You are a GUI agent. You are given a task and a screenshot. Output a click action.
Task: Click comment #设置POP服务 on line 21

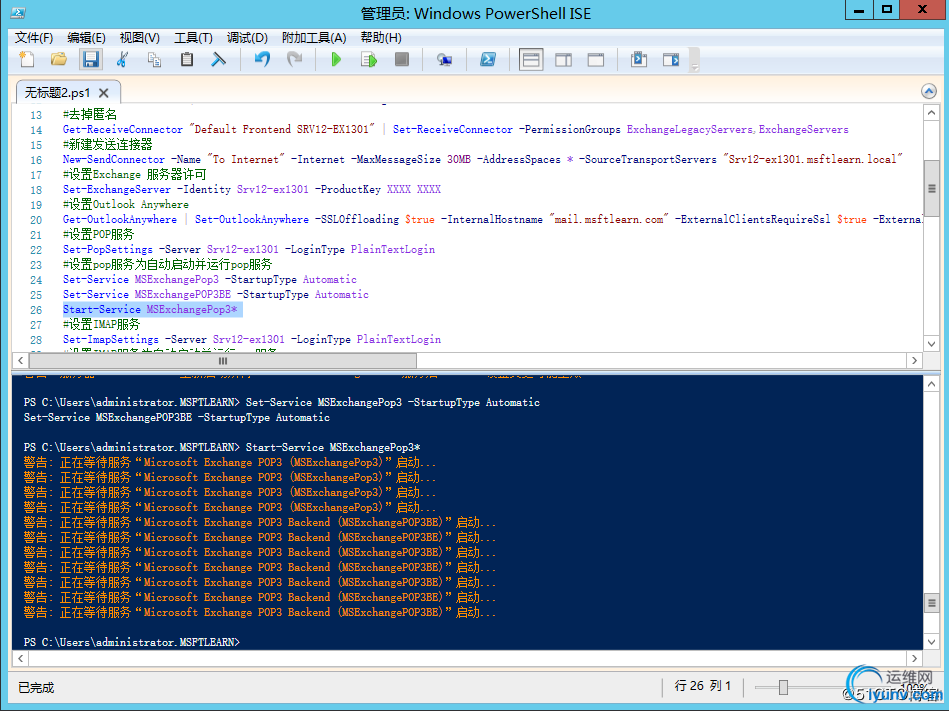(98, 234)
